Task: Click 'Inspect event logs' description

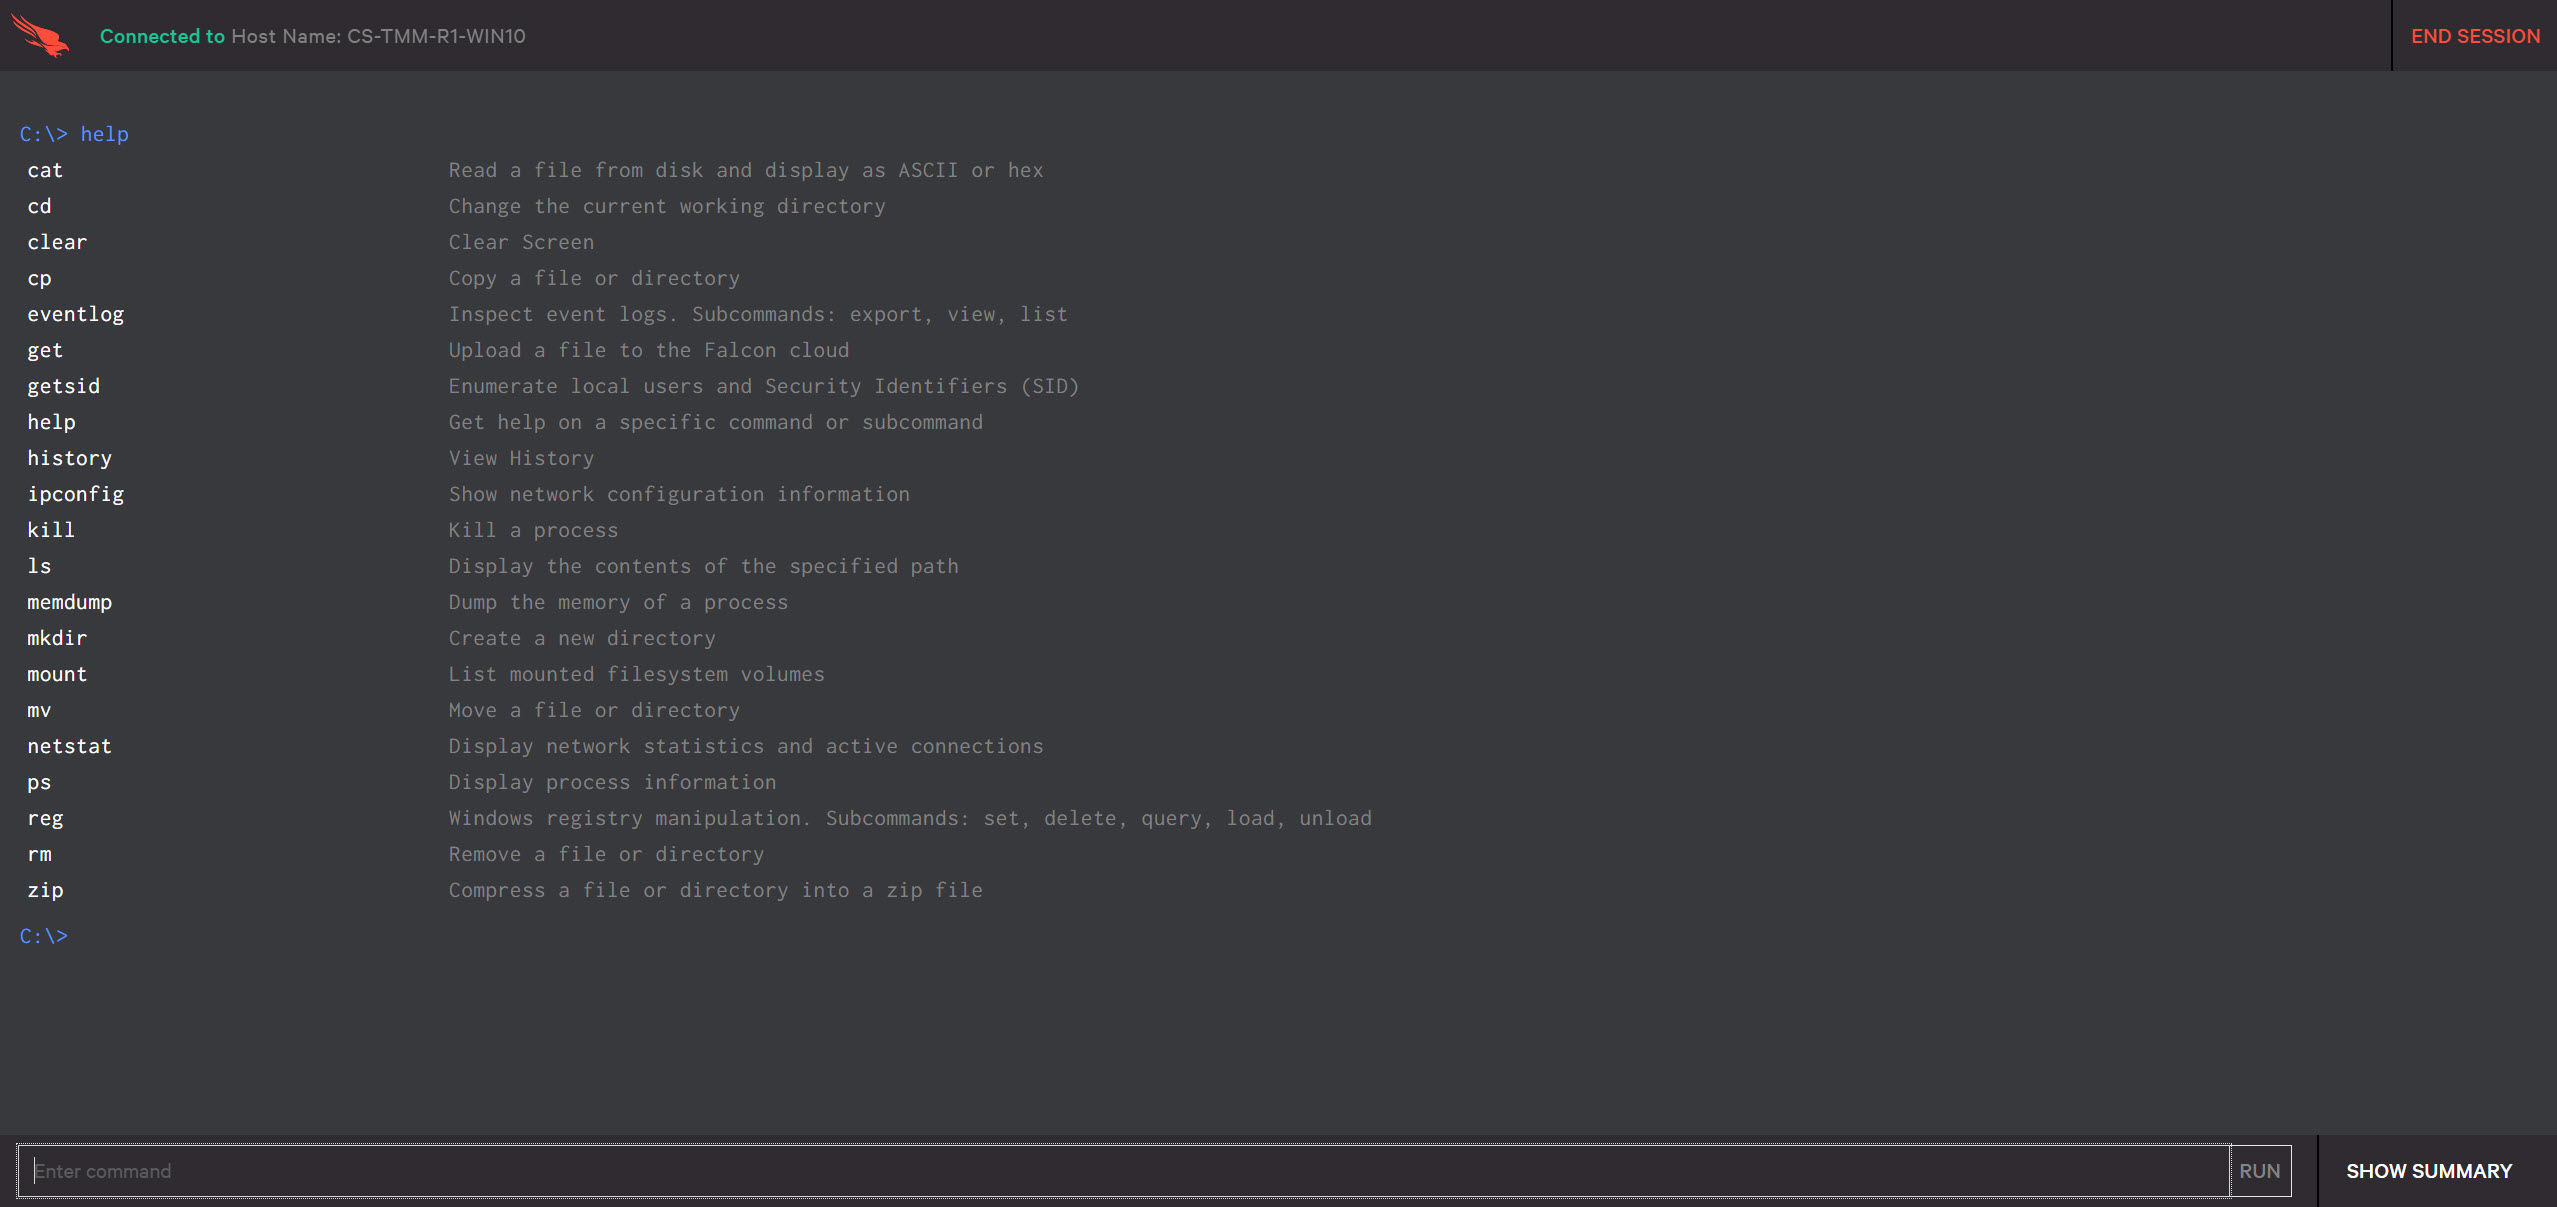Action: 758,314
